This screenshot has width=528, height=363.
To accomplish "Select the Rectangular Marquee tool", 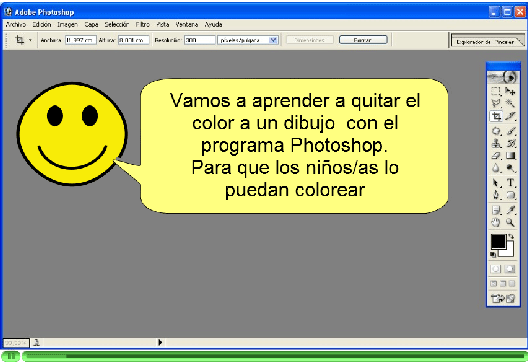I will (496, 91).
